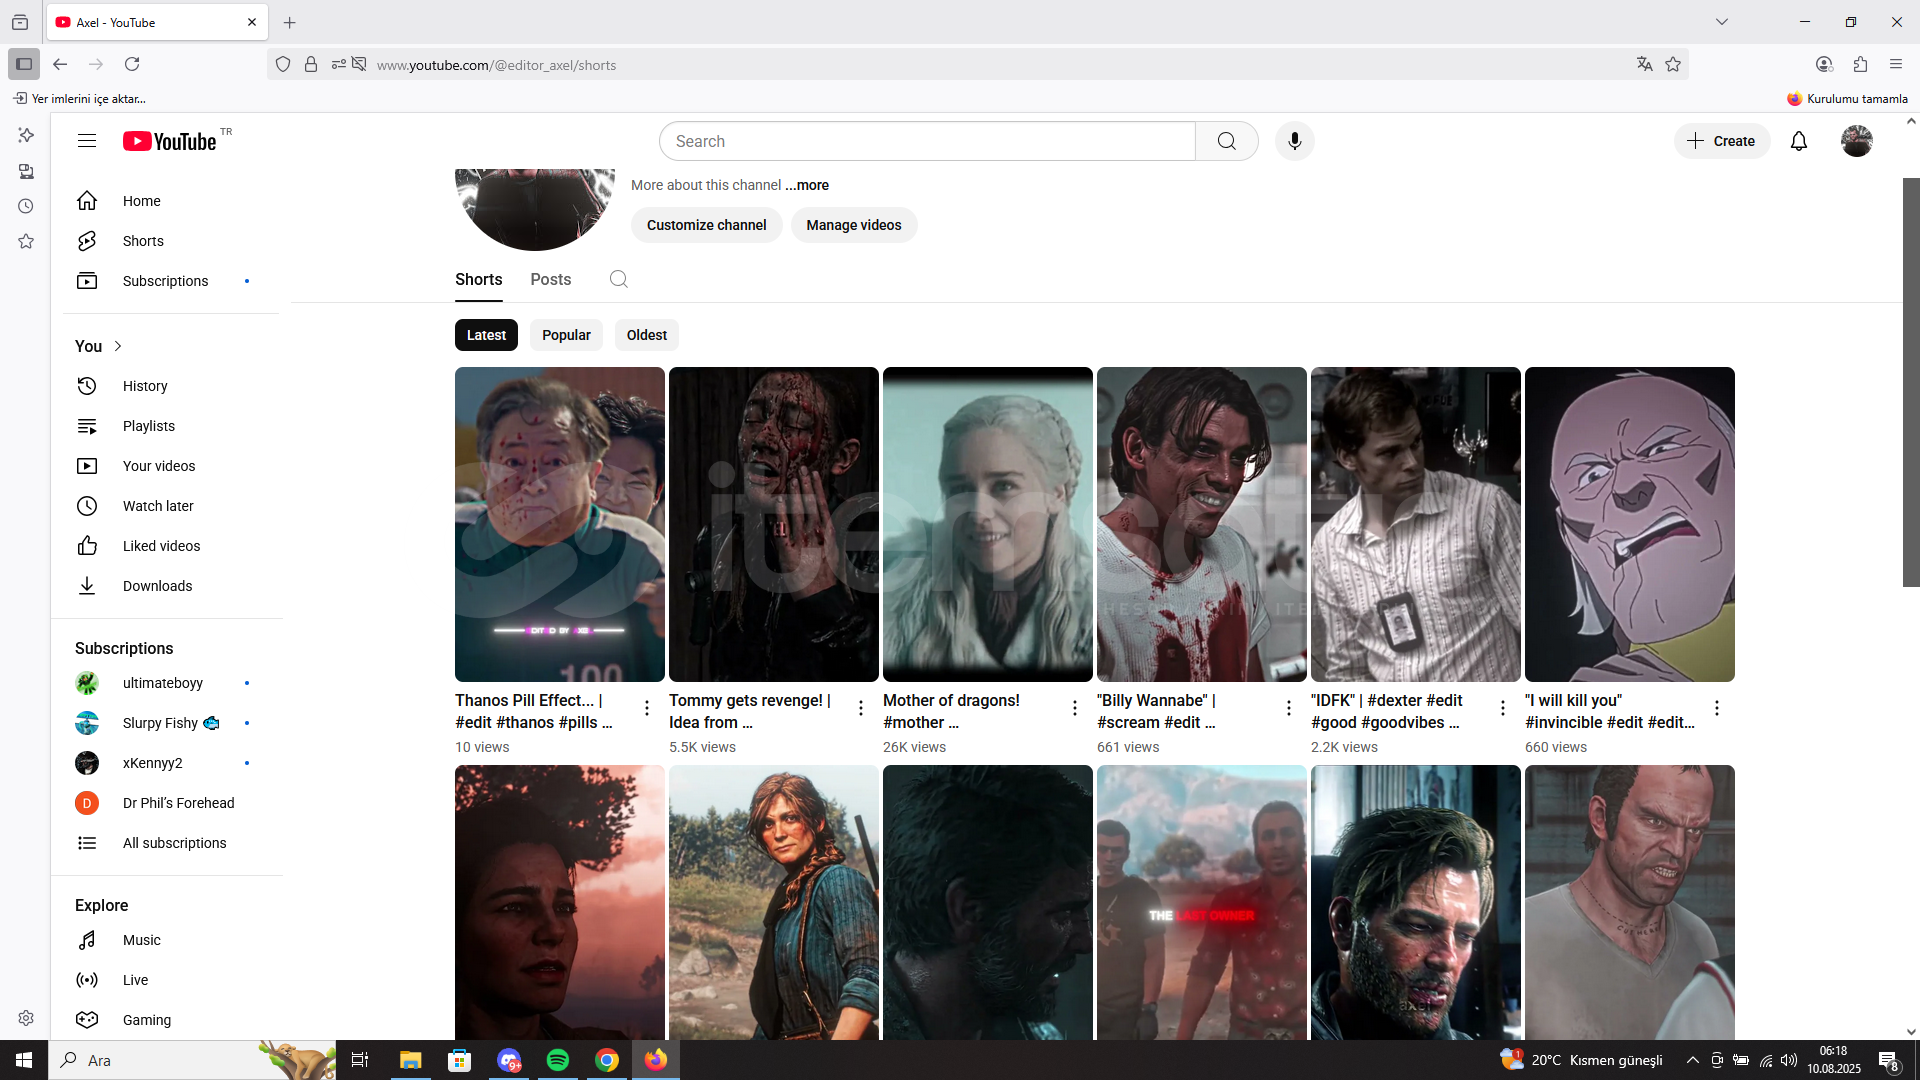Open the notifications bell
This screenshot has height=1080, width=1920.
(x=1799, y=141)
